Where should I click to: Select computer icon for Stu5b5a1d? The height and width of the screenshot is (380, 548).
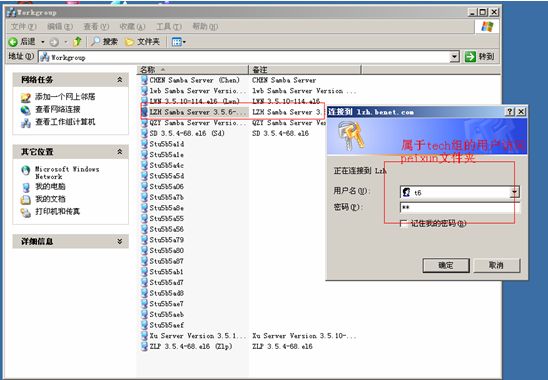point(144,144)
